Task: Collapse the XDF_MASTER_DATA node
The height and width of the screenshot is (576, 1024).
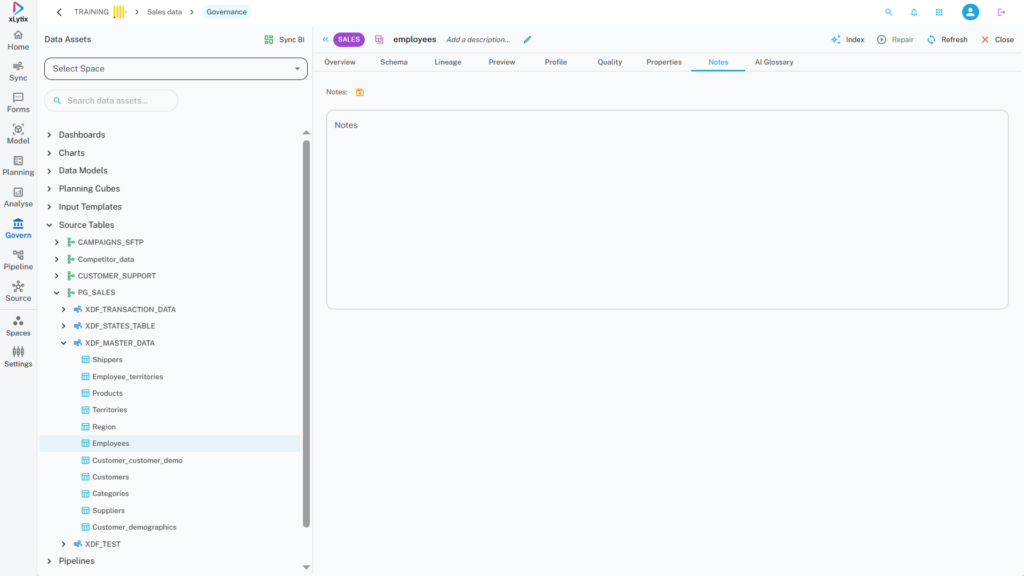Action: click(x=64, y=343)
